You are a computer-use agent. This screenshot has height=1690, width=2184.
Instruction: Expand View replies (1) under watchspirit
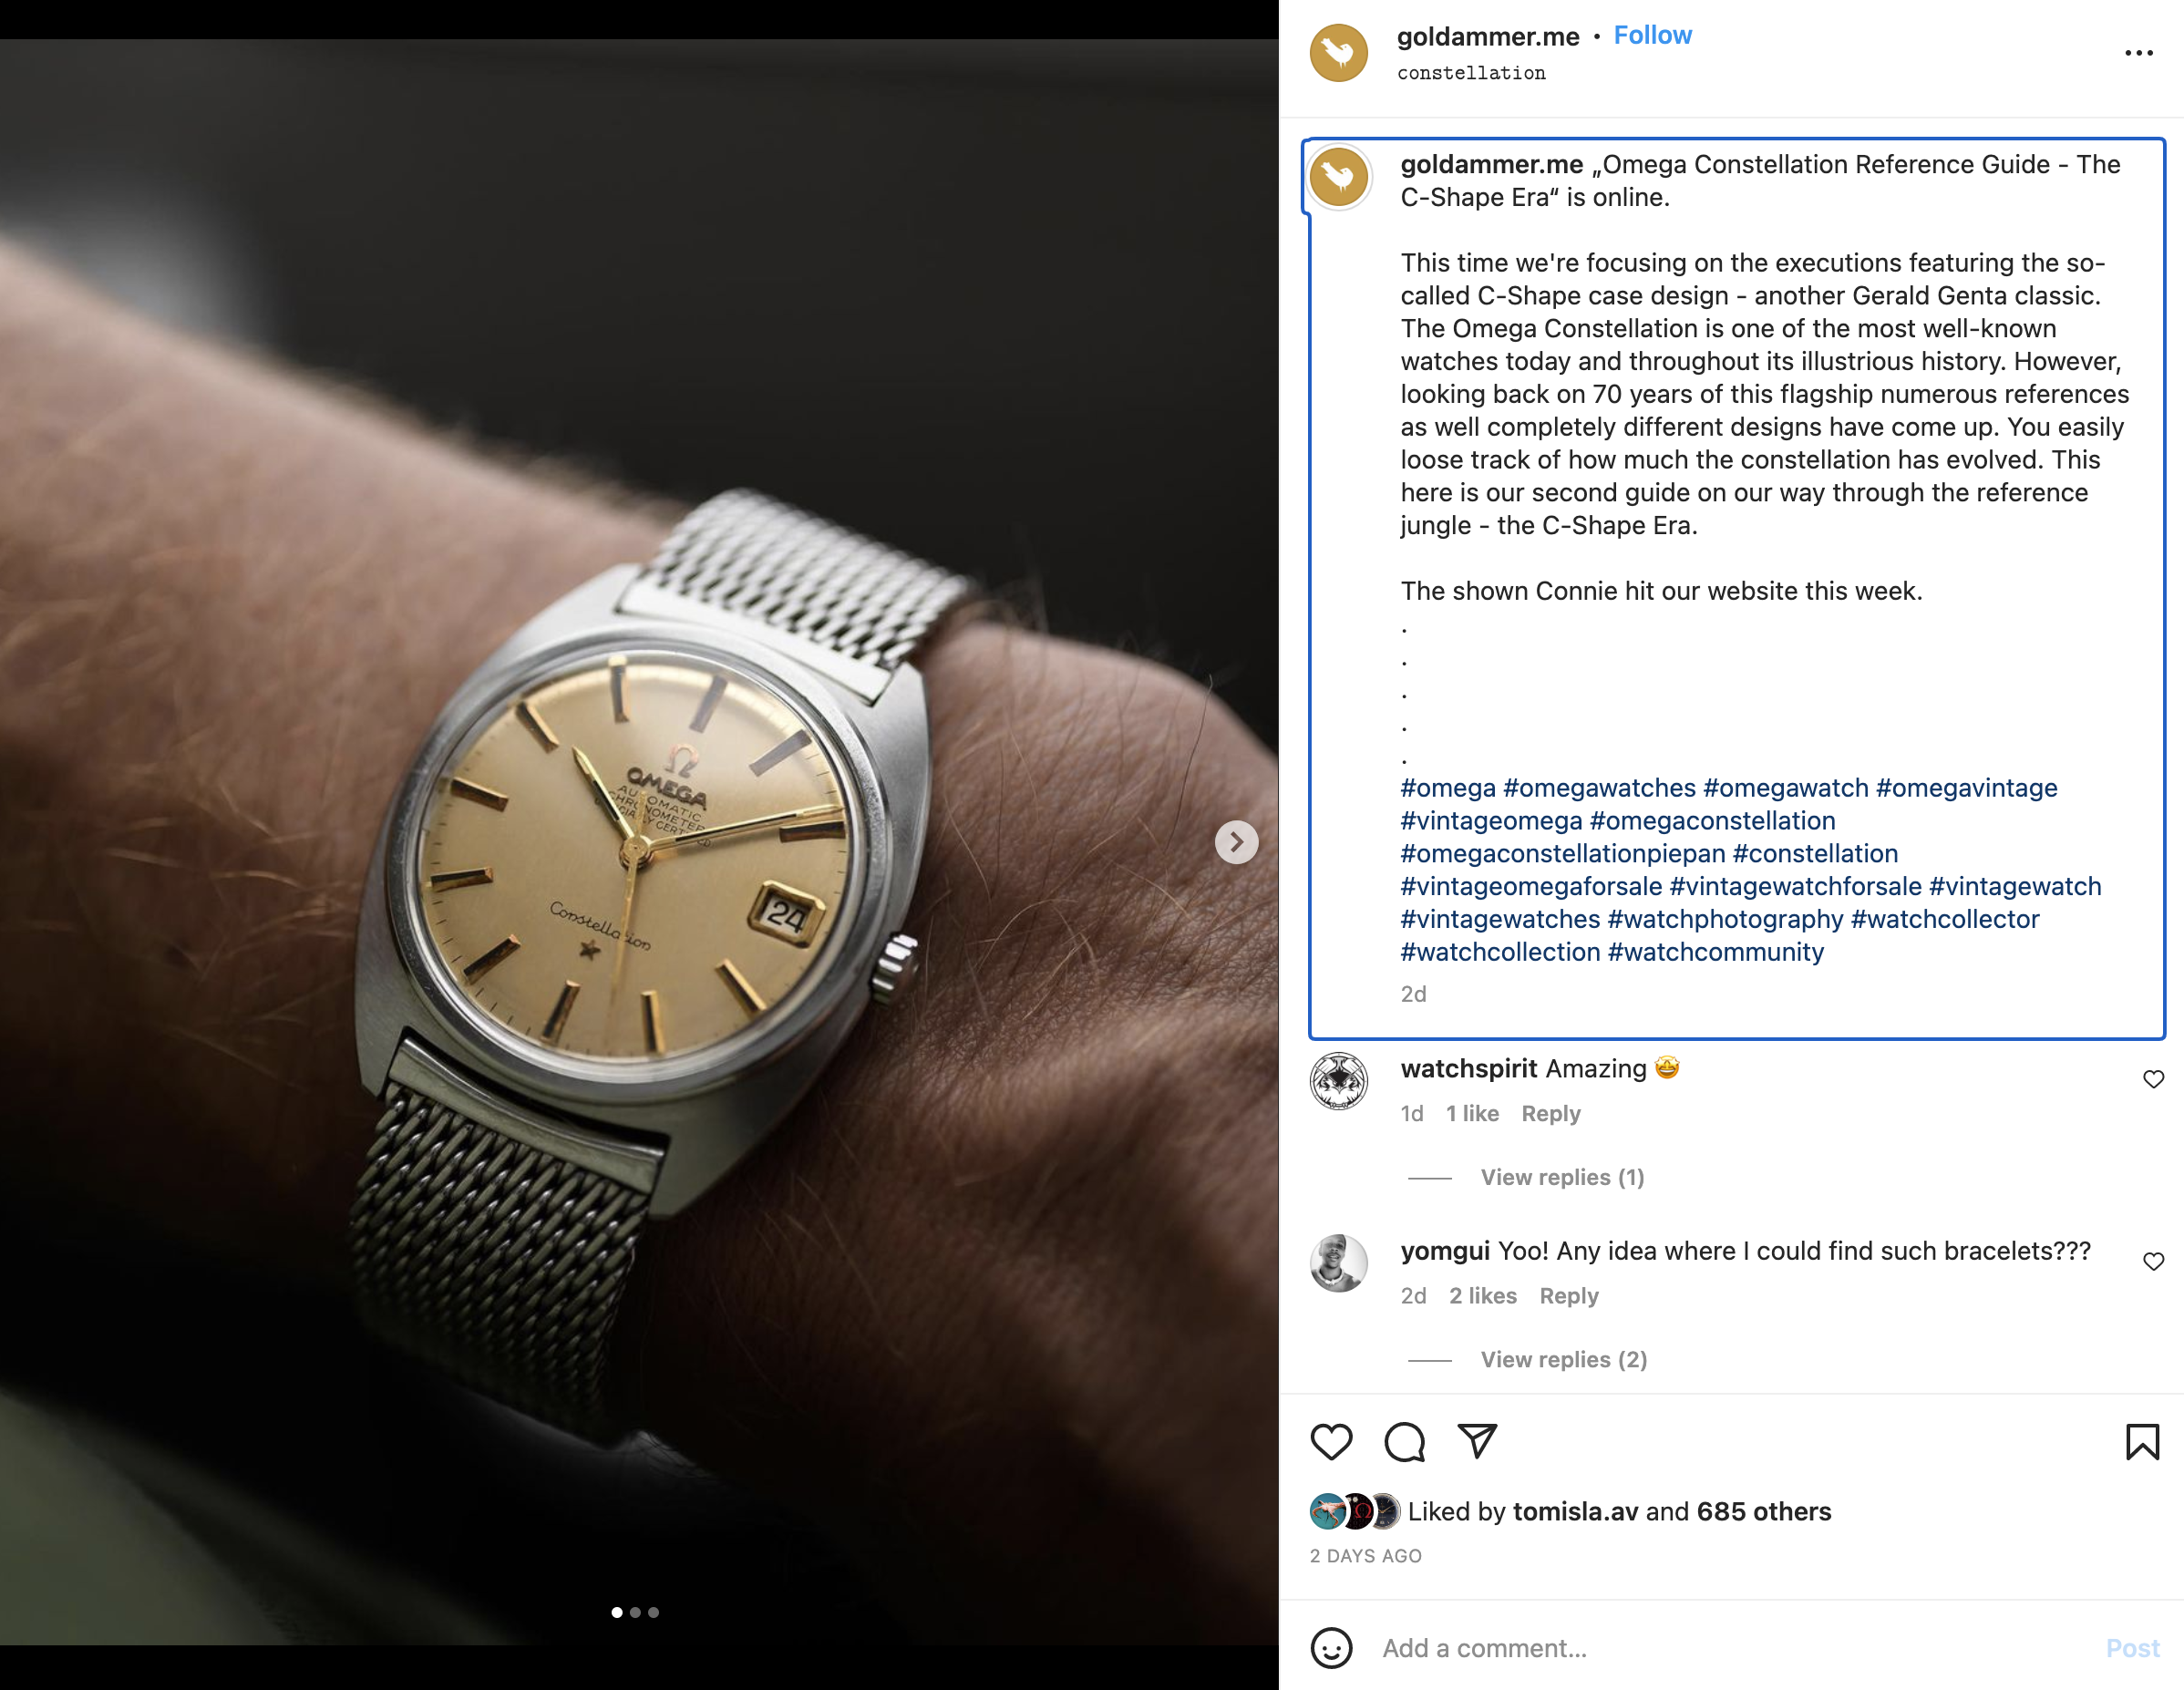1562,1177
